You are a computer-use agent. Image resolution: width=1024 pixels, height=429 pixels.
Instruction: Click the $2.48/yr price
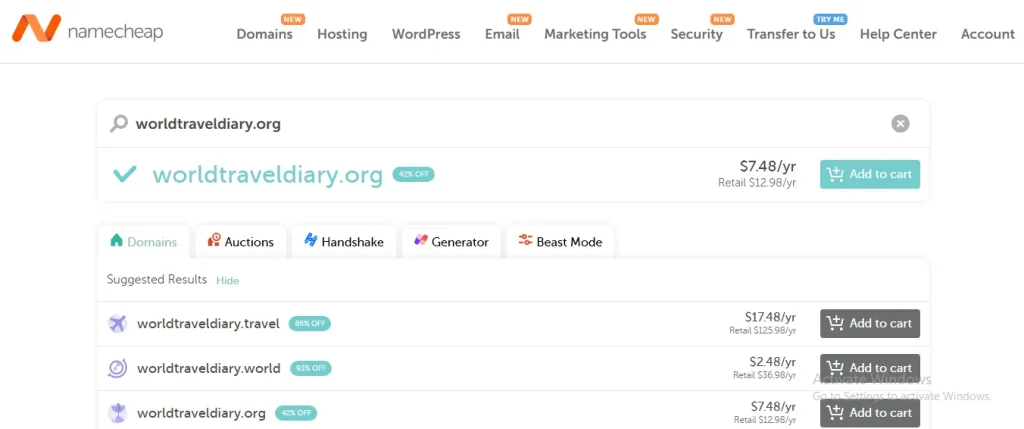pos(773,362)
